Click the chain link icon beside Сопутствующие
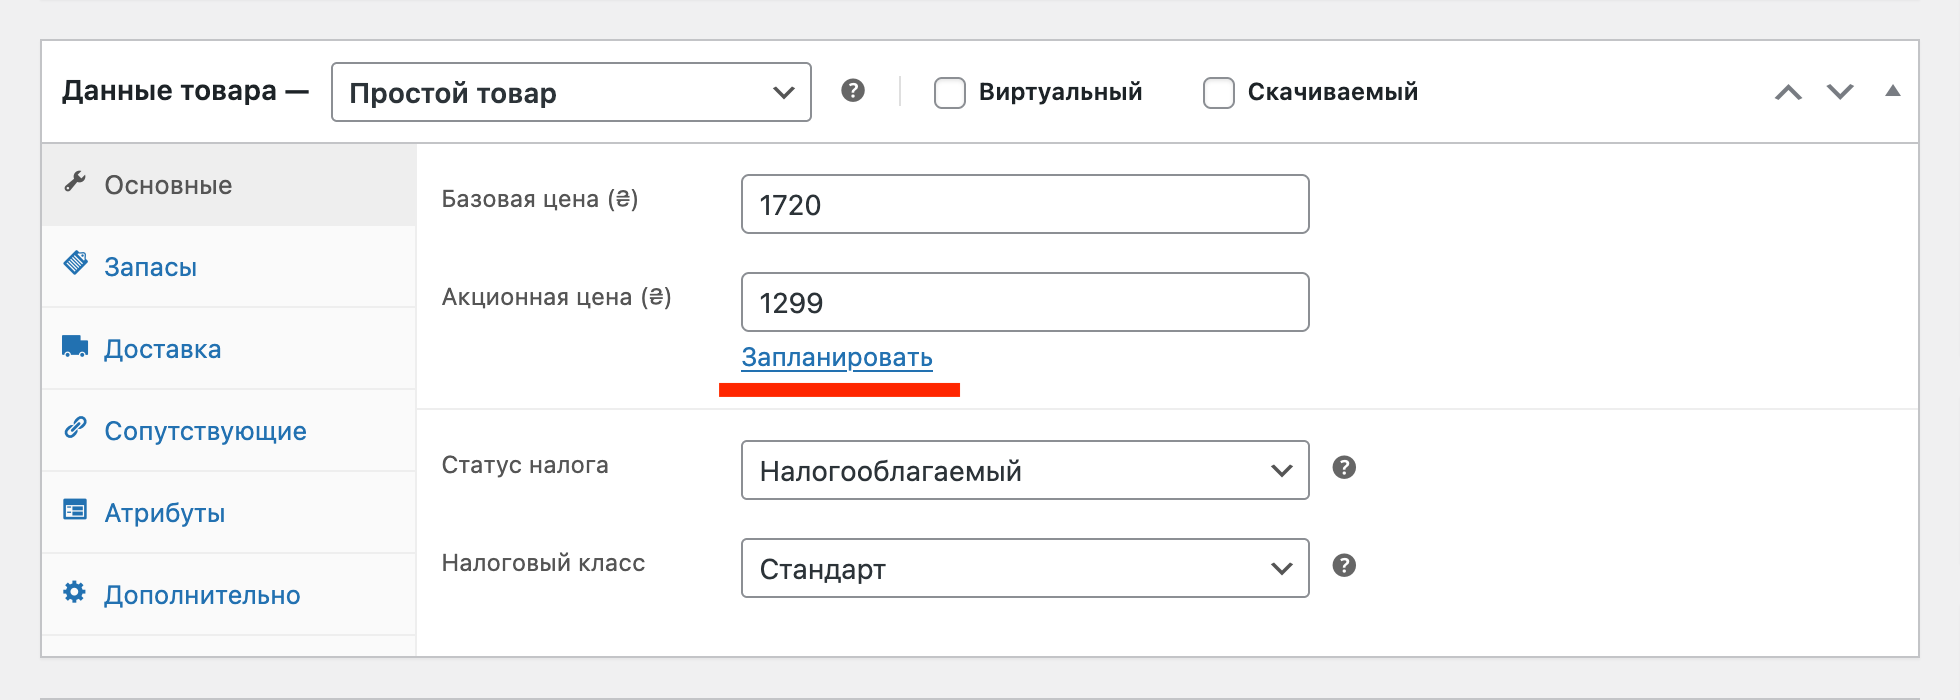The width and height of the screenshot is (1960, 700). coord(75,428)
